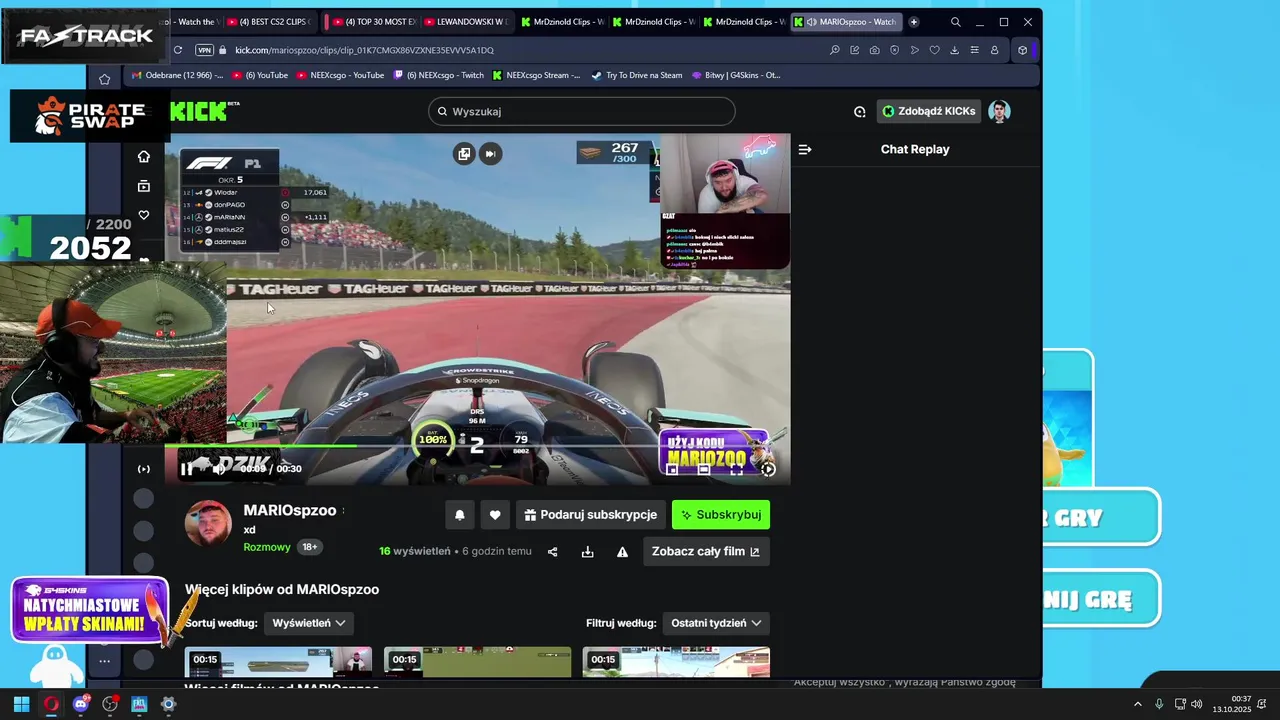Expand sidebar live channels toggle
Viewport: 1280px width, 720px height.
pyautogui.click(x=144, y=469)
